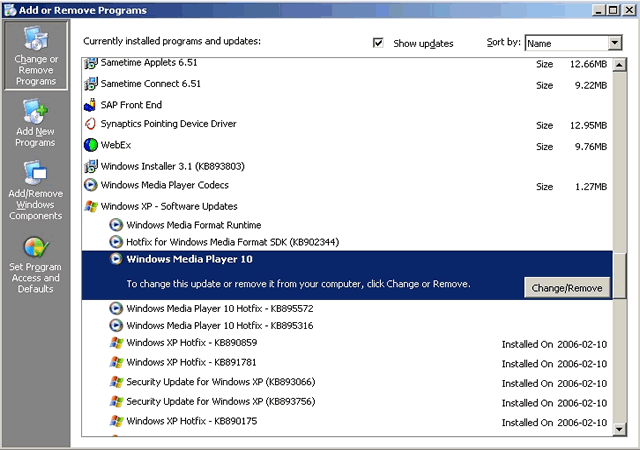Click the Synaptics Pointing Device Driver icon
The width and height of the screenshot is (640, 450).
coord(90,124)
